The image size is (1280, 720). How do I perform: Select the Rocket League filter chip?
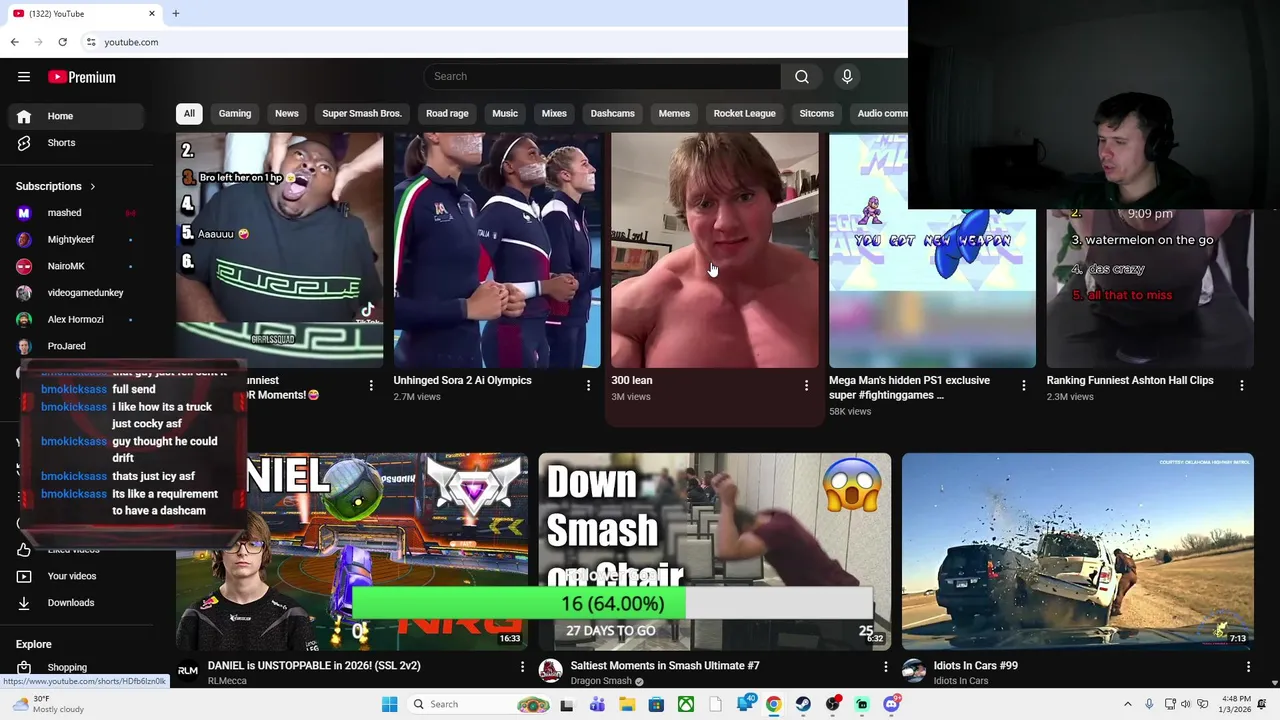click(x=745, y=114)
